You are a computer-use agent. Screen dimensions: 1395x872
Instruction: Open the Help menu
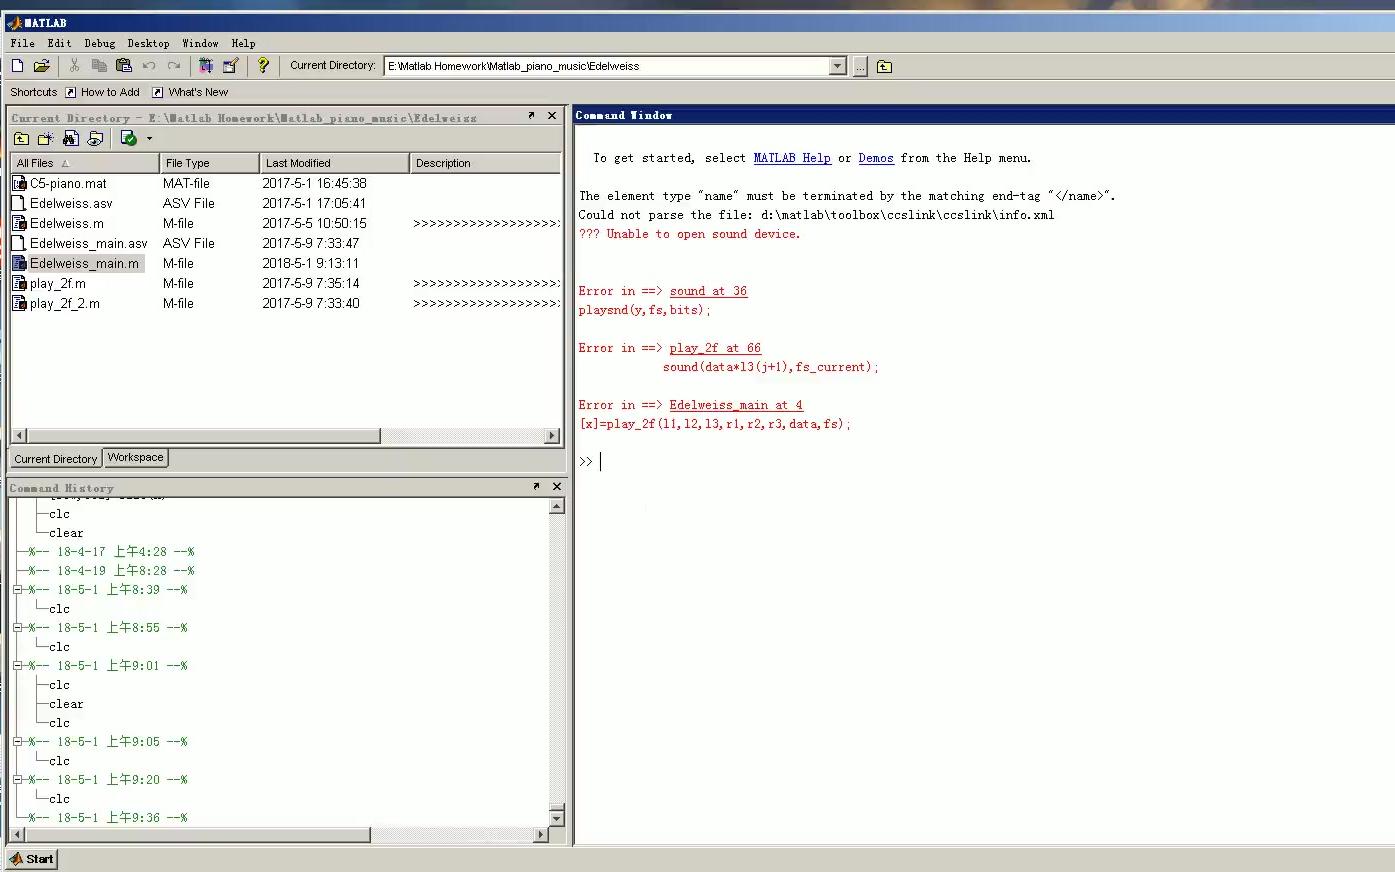click(x=243, y=43)
